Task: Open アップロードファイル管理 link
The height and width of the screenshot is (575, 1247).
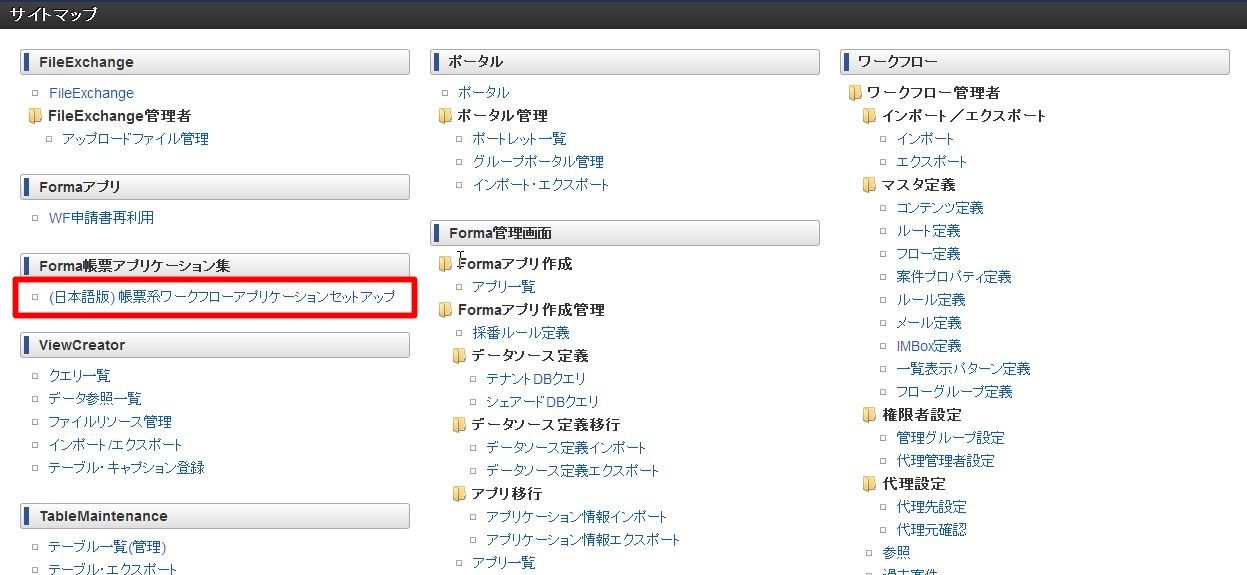Action: (135, 139)
